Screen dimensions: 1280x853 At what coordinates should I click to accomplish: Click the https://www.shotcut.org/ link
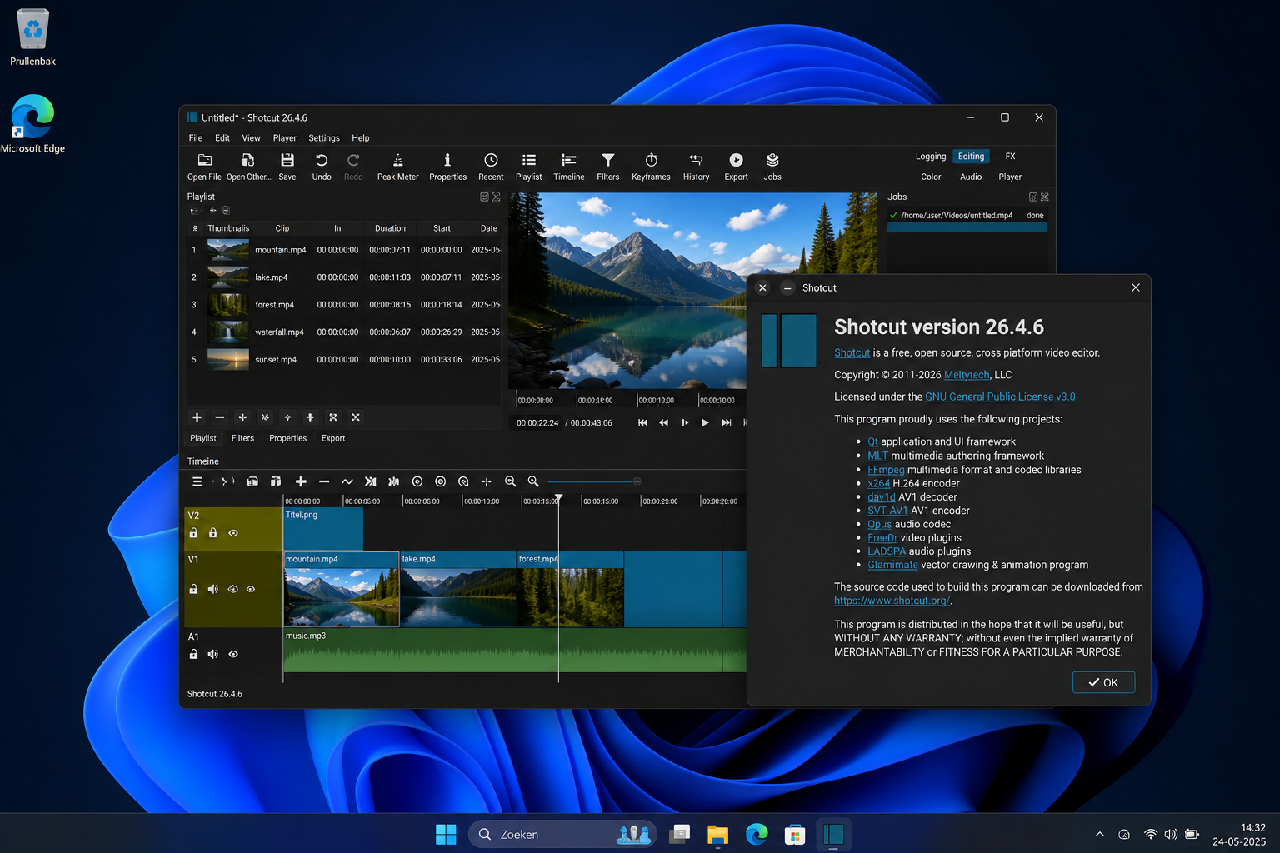click(892, 600)
